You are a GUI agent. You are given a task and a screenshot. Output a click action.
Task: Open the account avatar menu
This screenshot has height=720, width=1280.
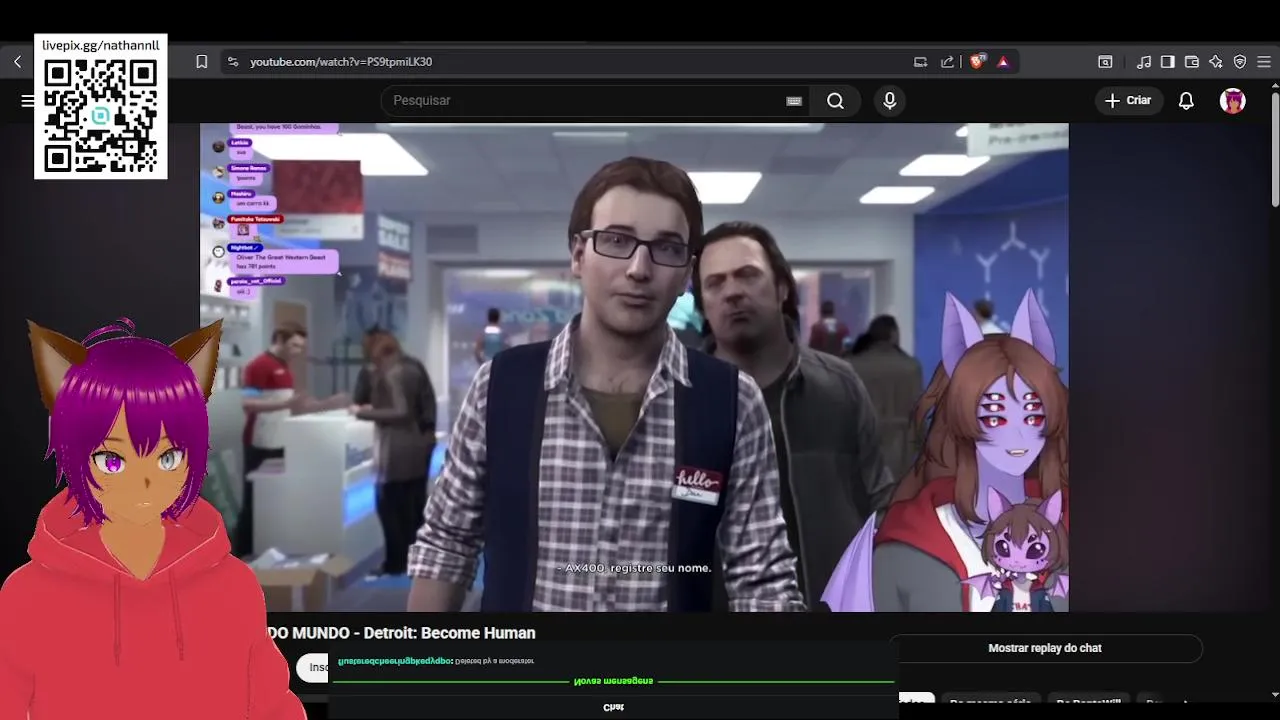[x=1233, y=100]
